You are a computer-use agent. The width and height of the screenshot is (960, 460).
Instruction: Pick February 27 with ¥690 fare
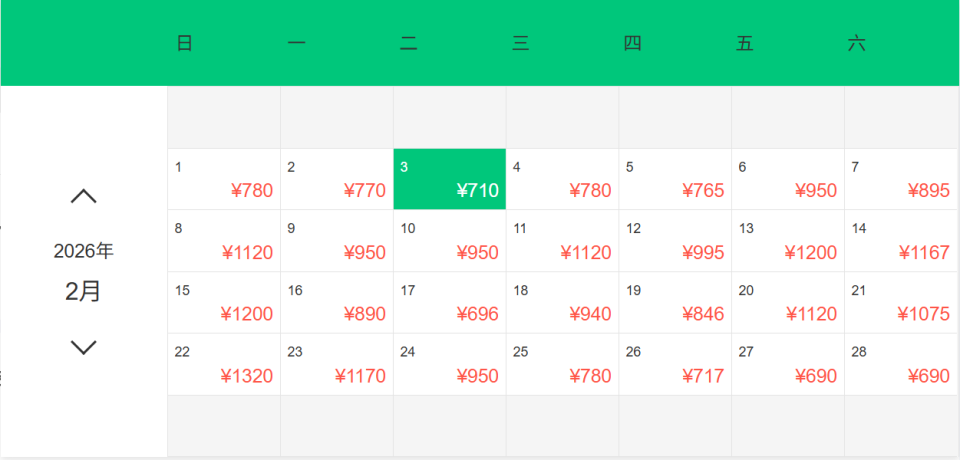pos(788,365)
